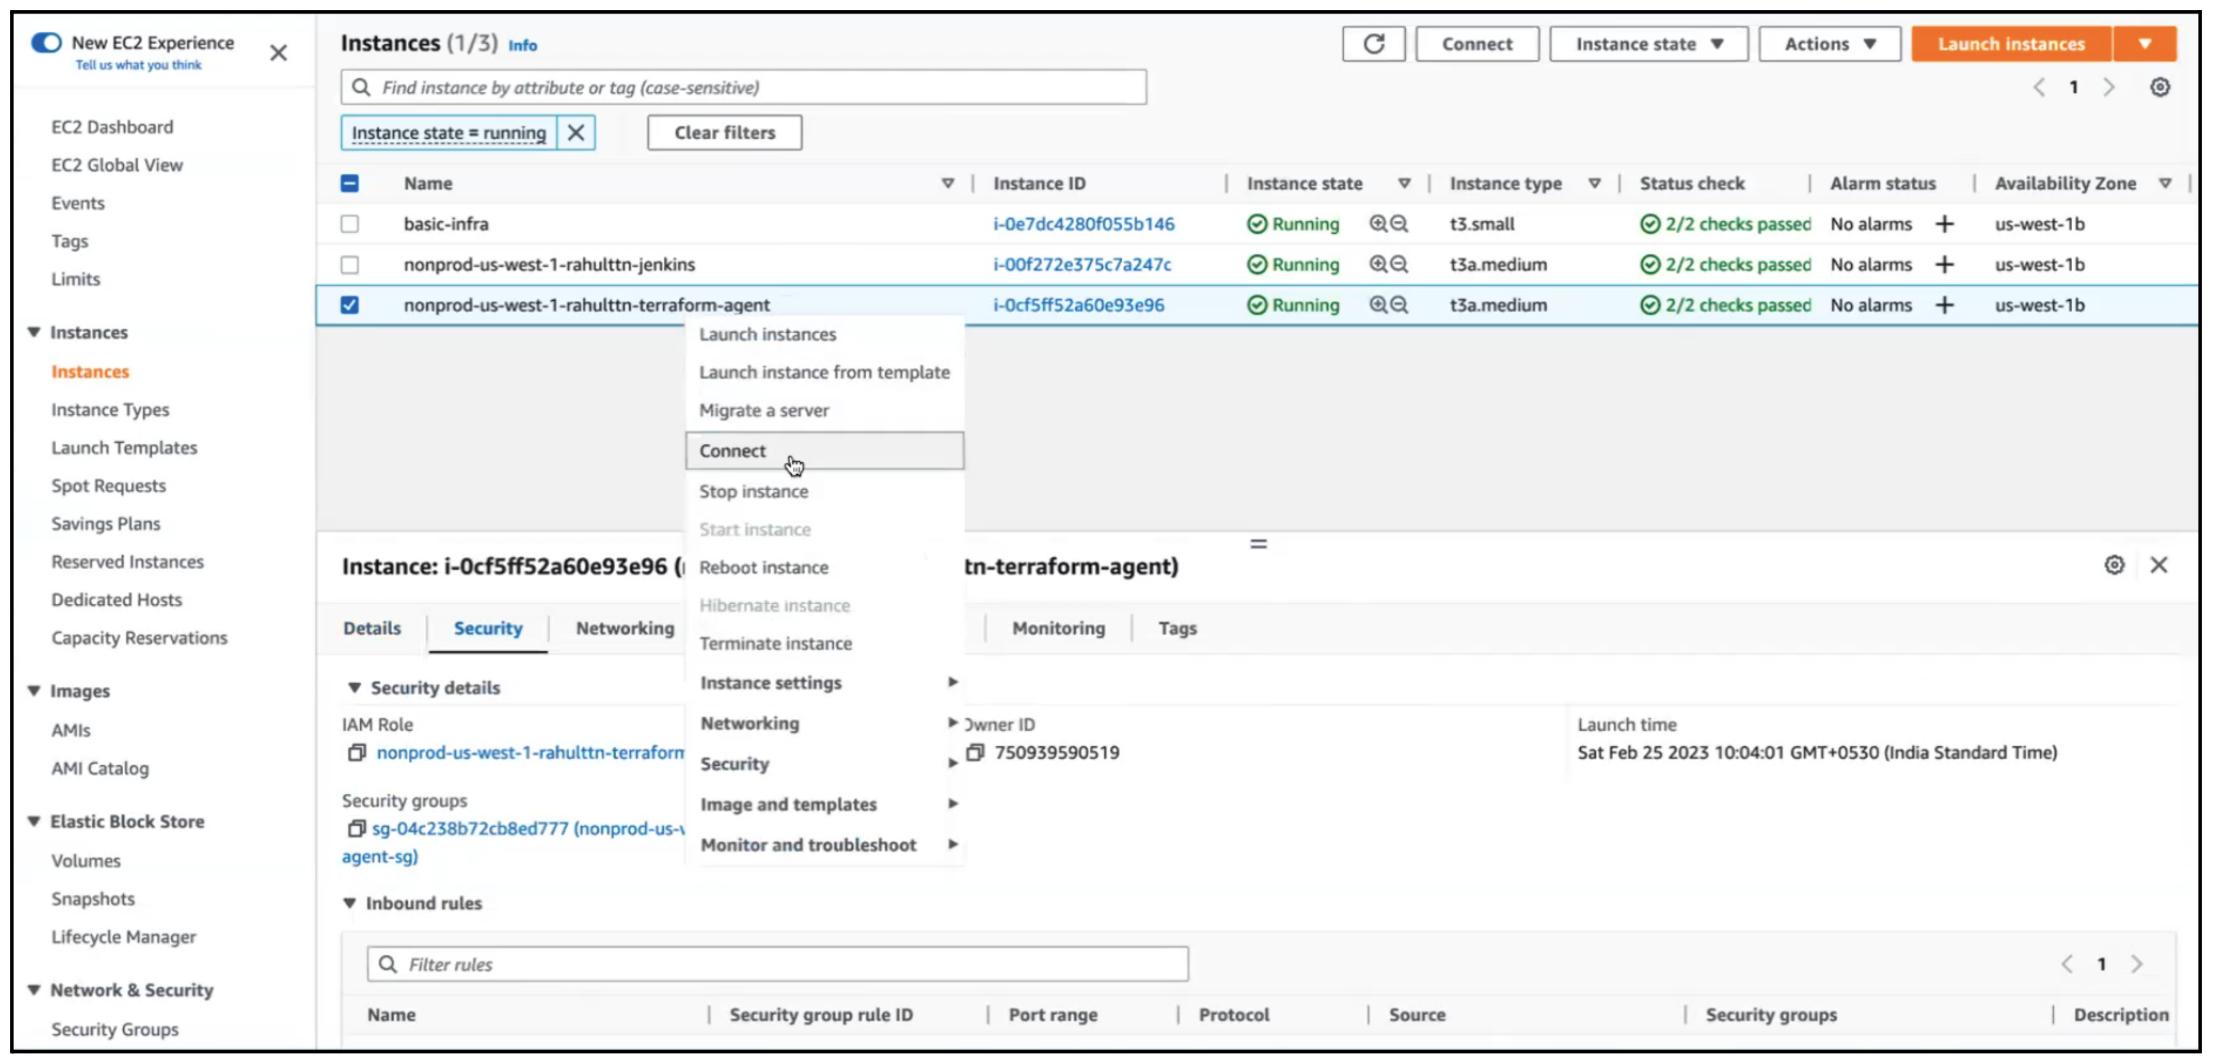Collapse the Security details section

click(354, 688)
